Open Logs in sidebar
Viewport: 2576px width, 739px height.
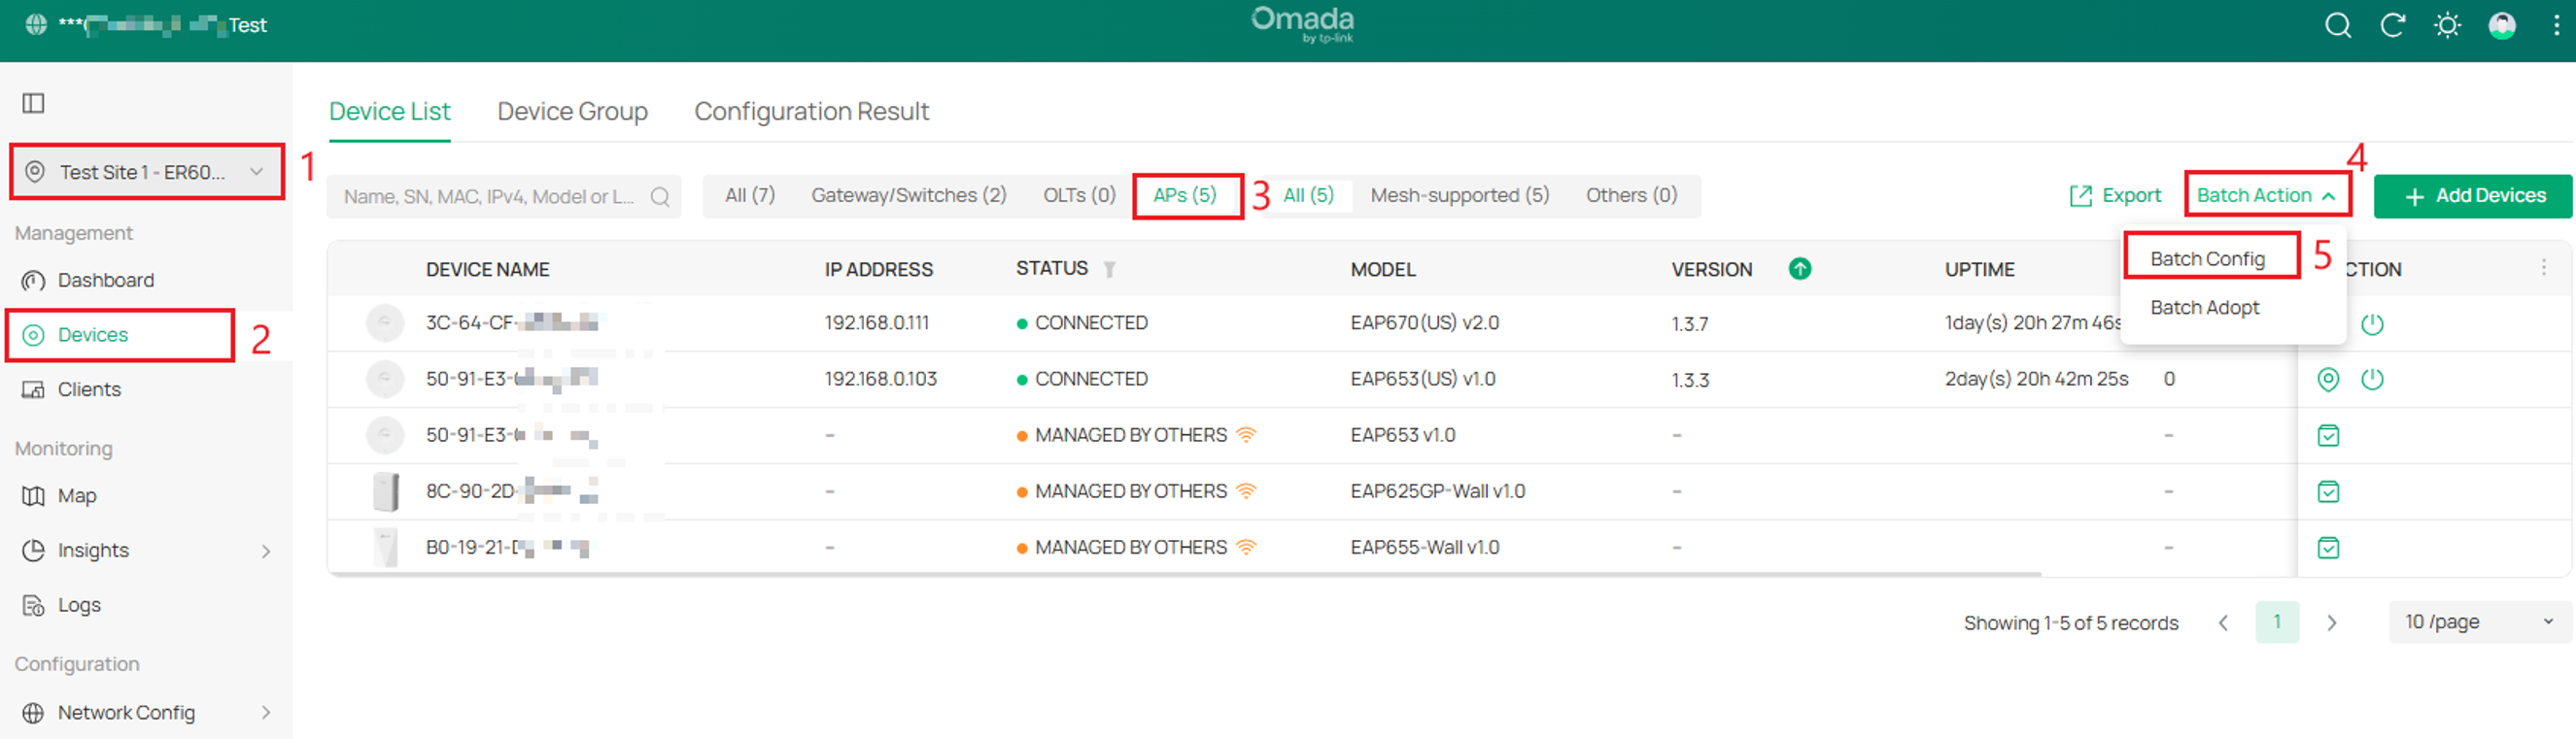(x=78, y=605)
